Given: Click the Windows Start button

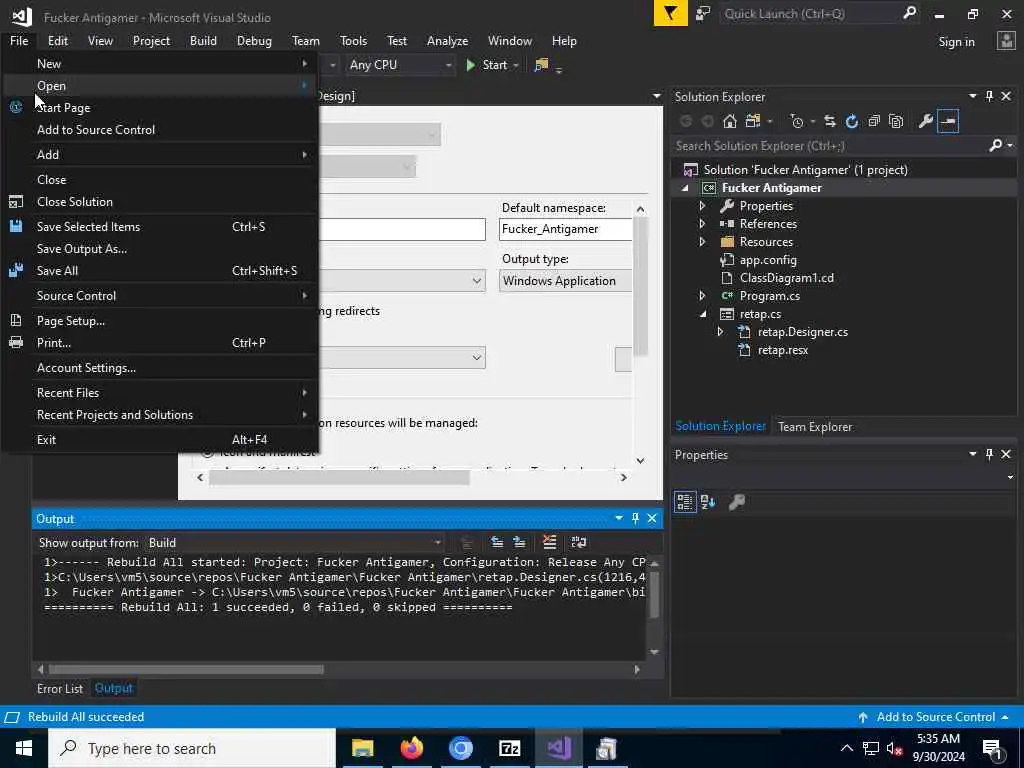Looking at the screenshot, I should tap(24, 748).
